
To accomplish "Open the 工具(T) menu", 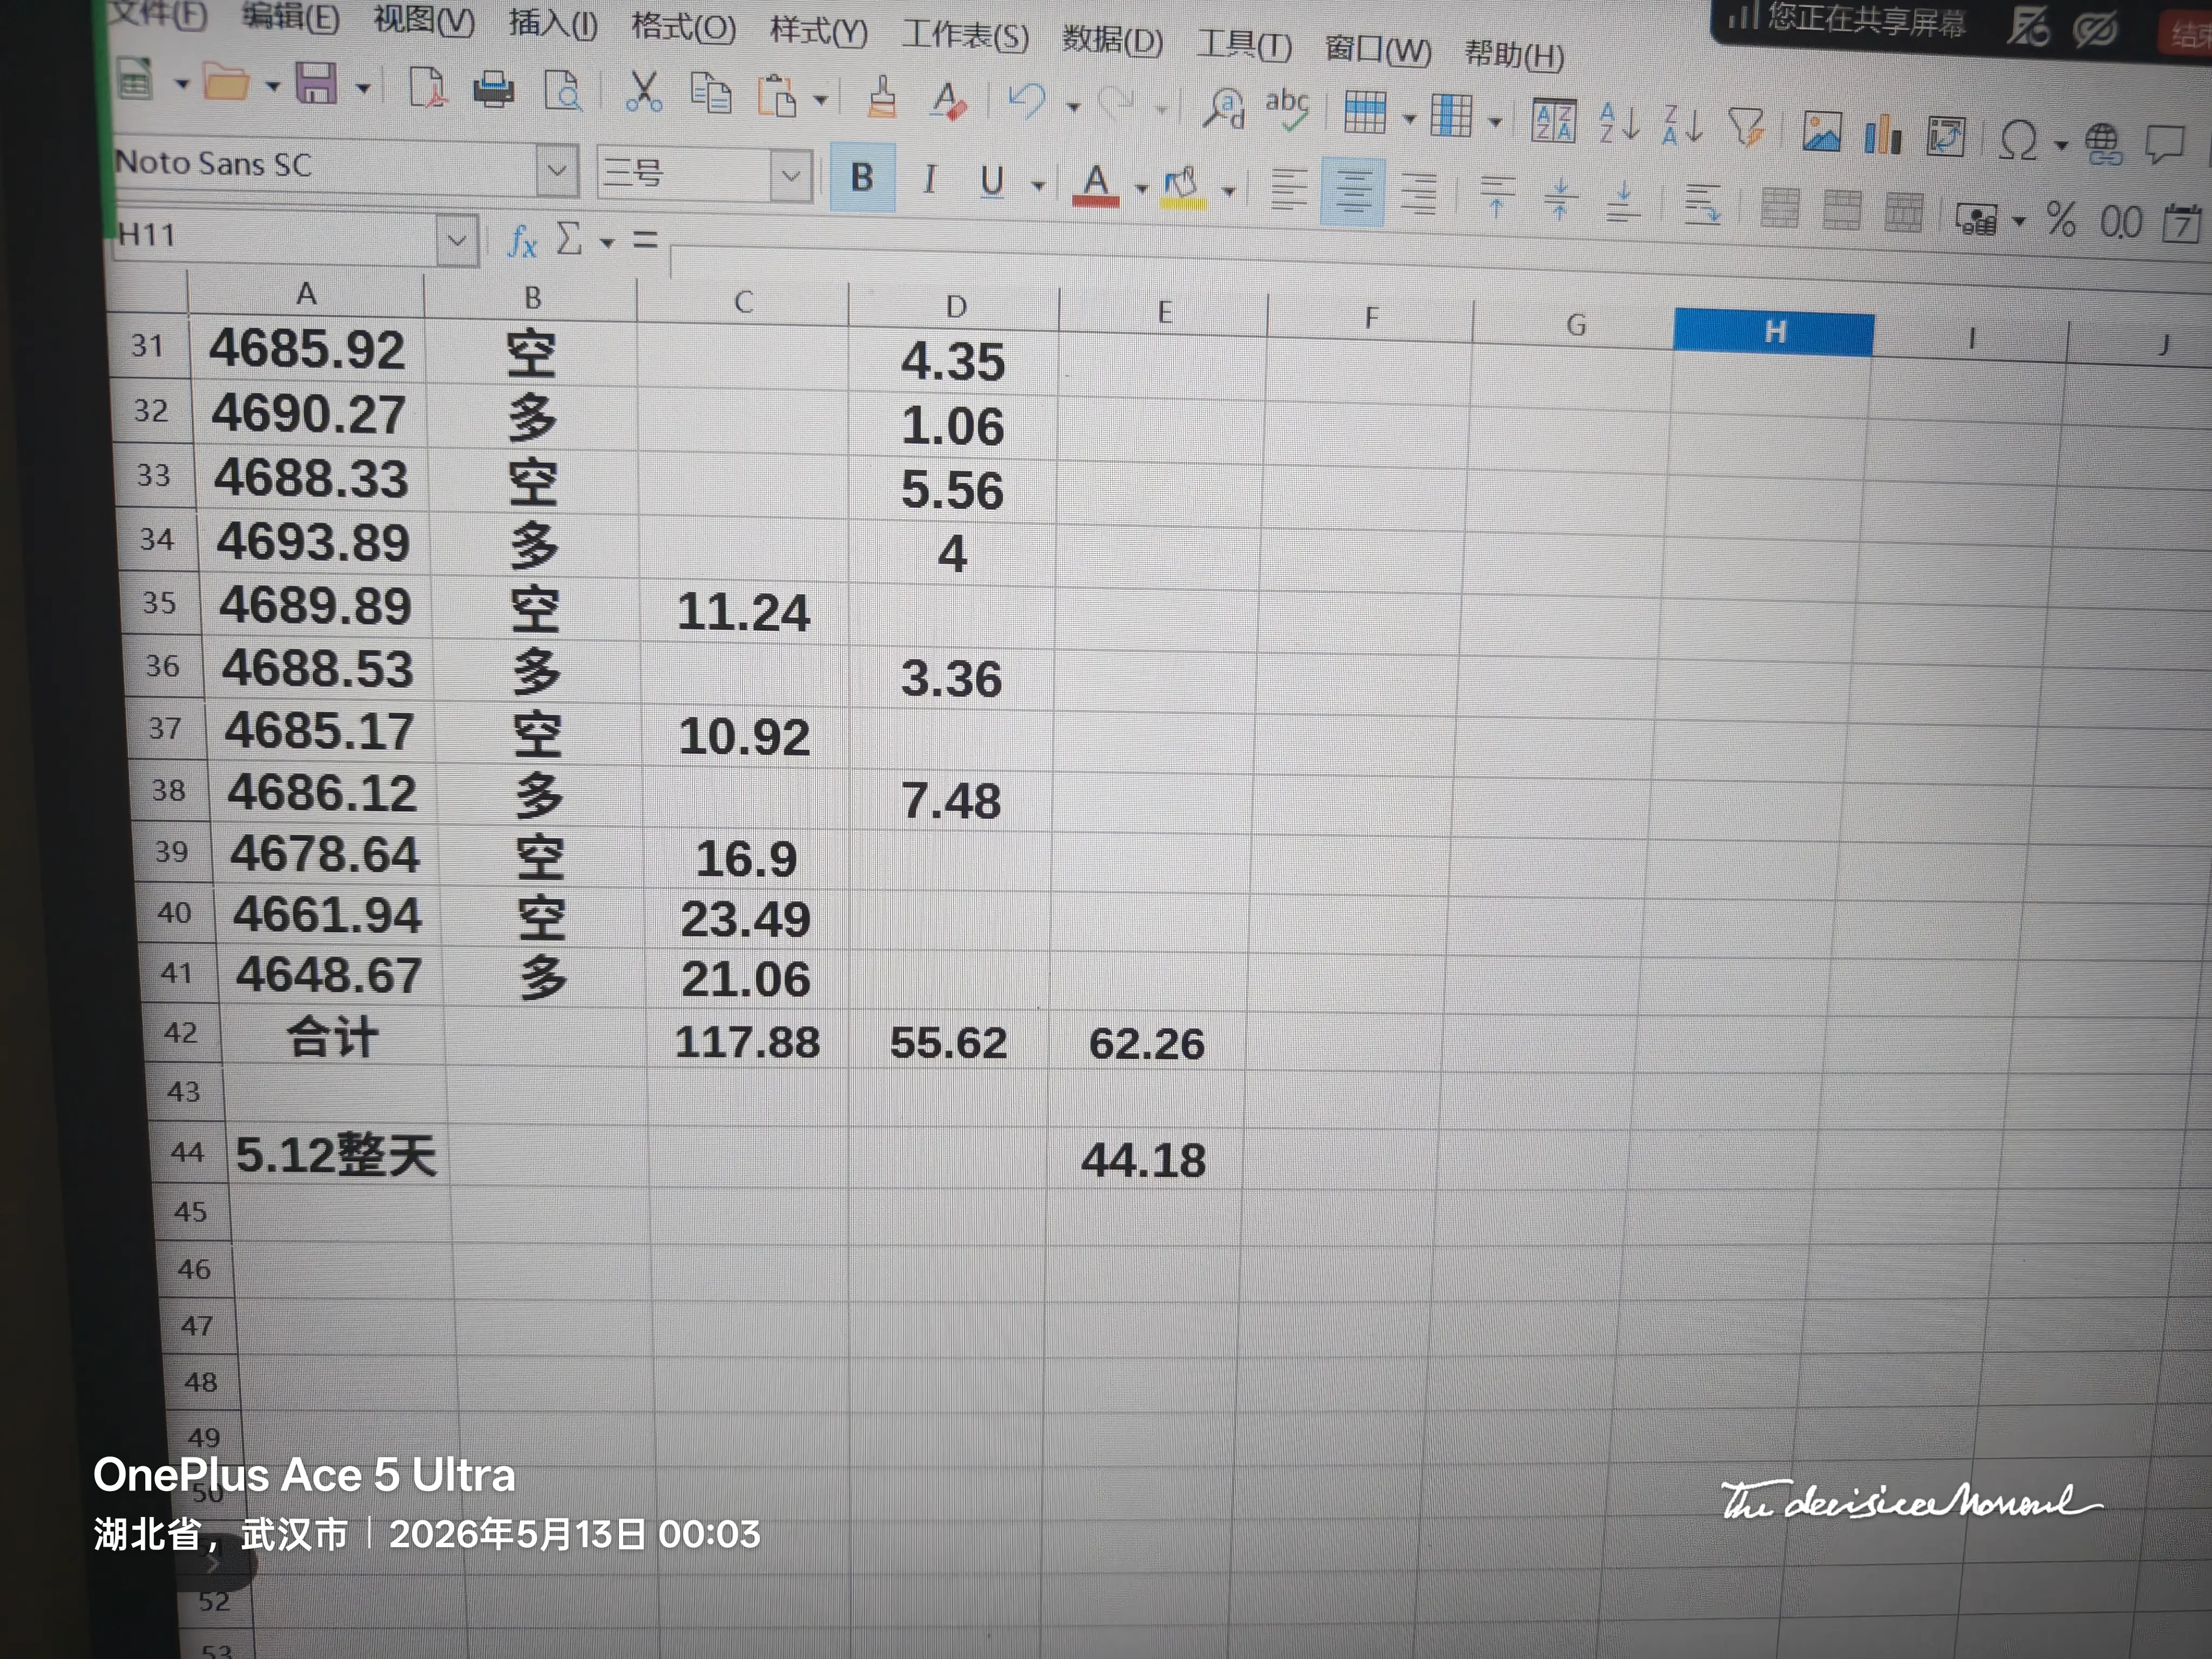I will [1244, 45].
